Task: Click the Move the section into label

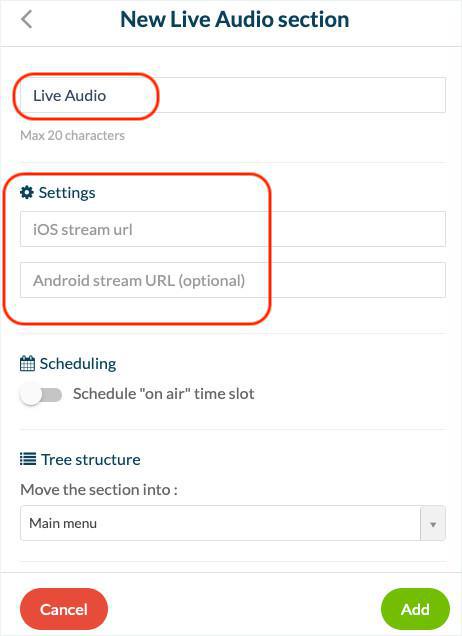Action: coord(99,490)
